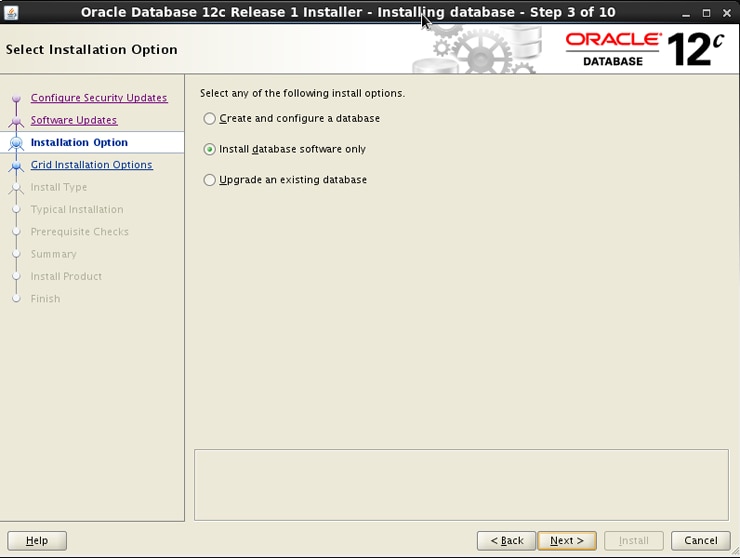
Task: Click the Install Type step label
Action: 59,187
